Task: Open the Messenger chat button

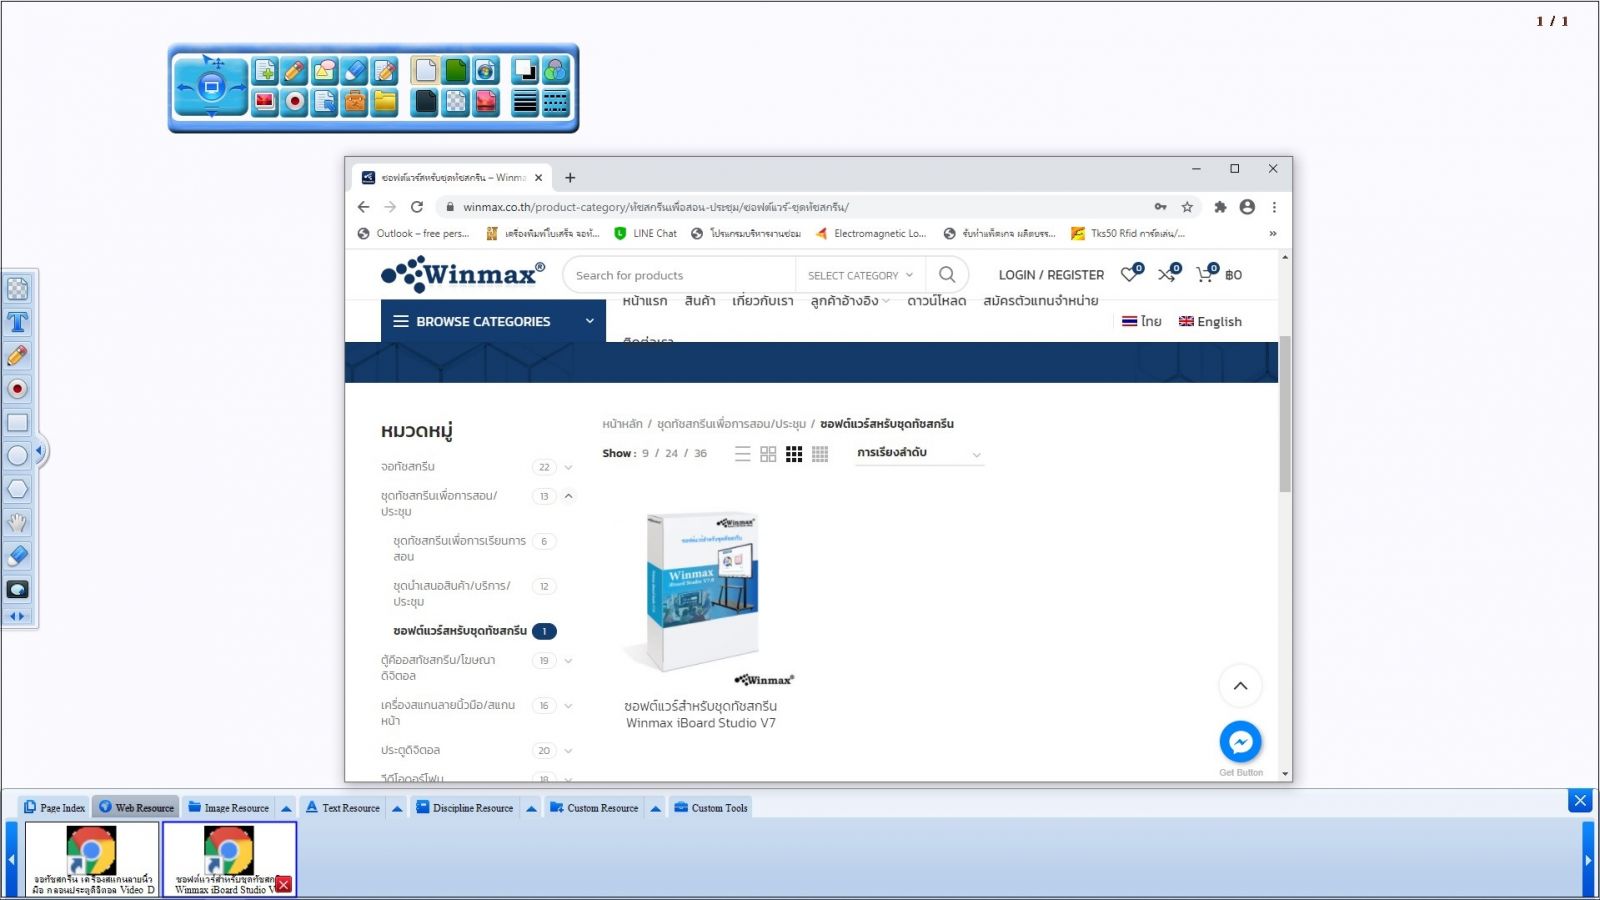Action: [1240, 742]
